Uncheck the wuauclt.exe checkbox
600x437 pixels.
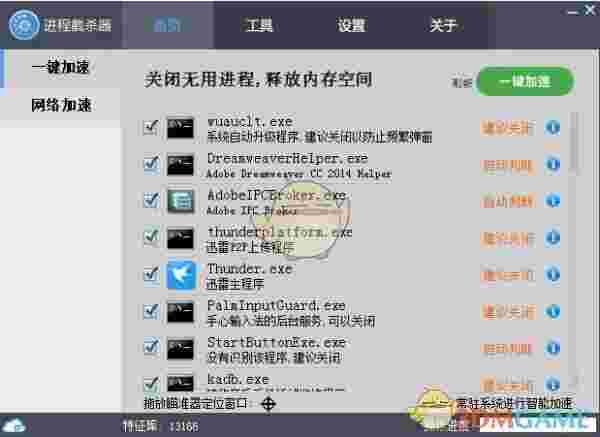click(x=151, y=128)
